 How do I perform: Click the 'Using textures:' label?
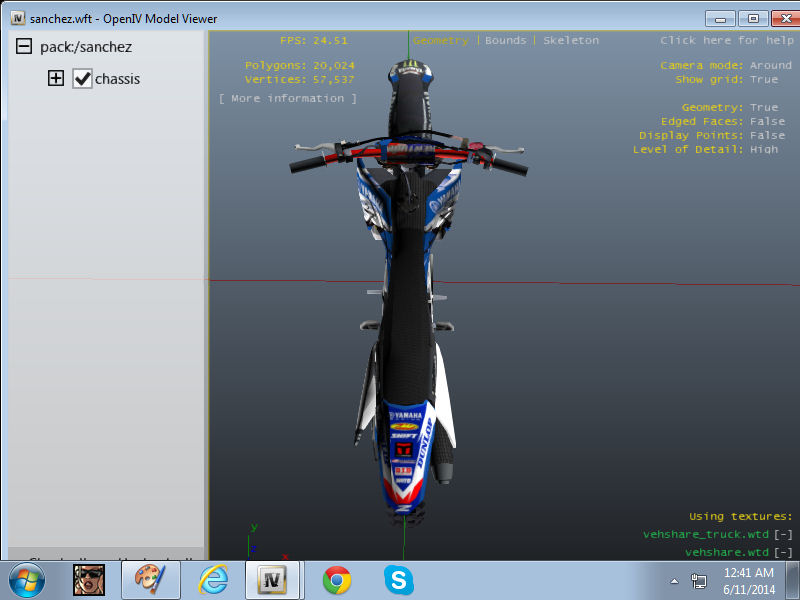(740, 516)
